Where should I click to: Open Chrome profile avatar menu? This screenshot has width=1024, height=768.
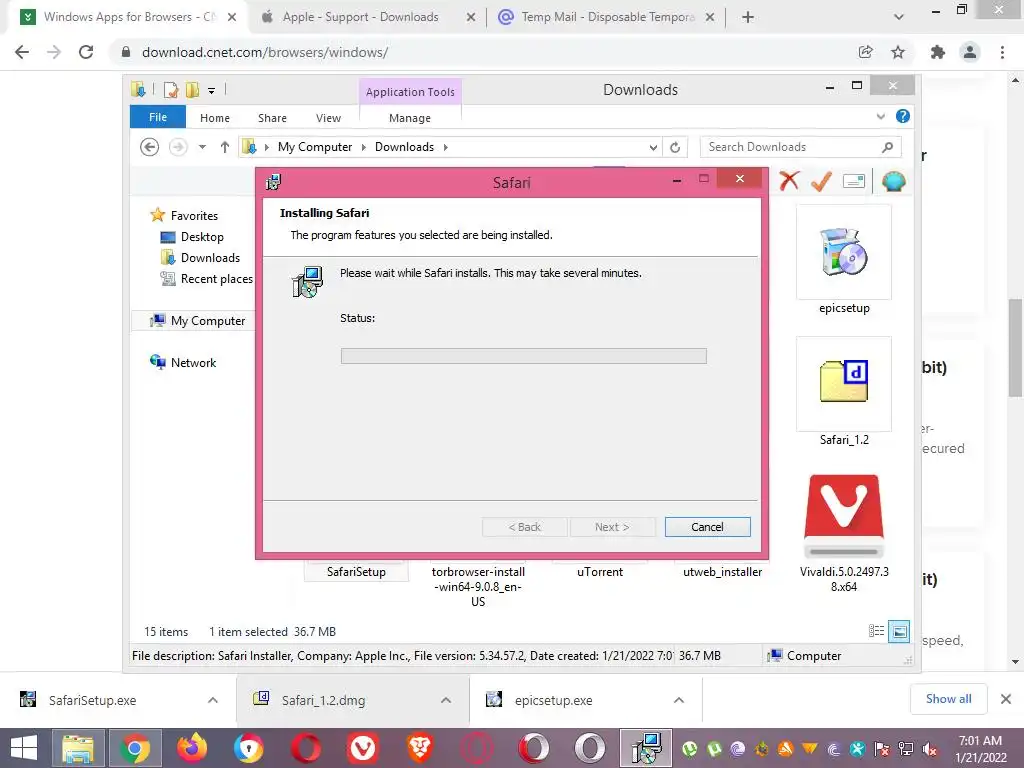pos(970,52)
